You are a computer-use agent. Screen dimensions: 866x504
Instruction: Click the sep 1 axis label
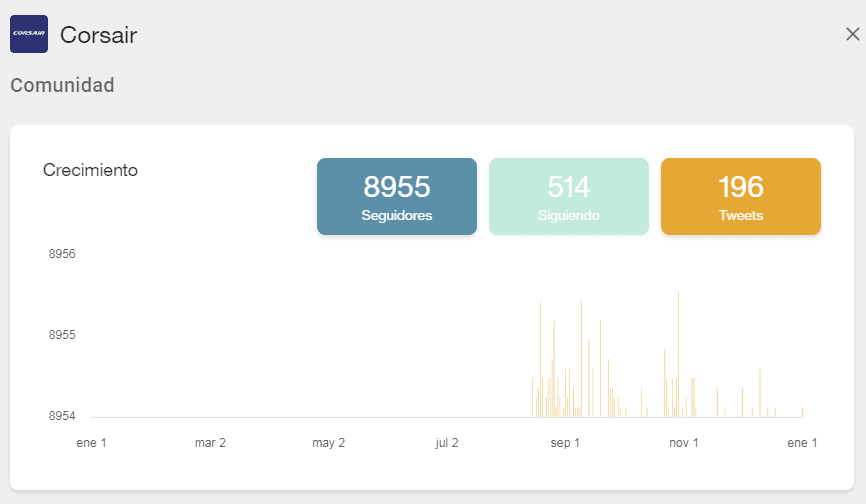pos(565,443)
